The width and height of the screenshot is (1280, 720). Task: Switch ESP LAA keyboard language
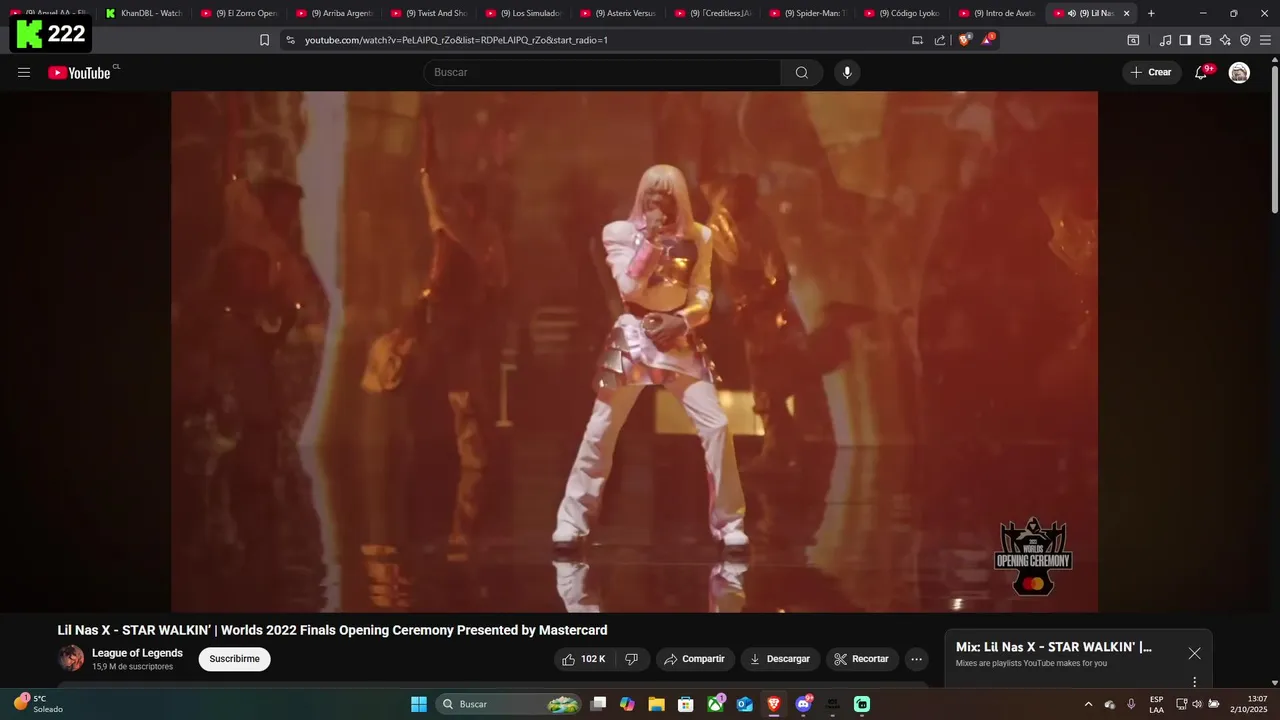1156,704
